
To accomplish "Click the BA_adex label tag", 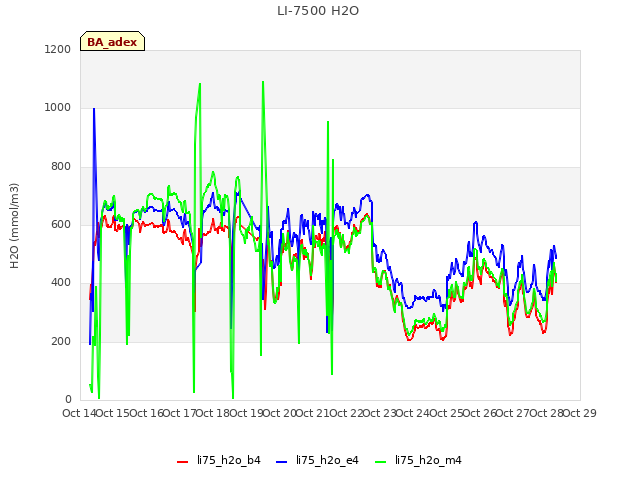I will point(112,41).
